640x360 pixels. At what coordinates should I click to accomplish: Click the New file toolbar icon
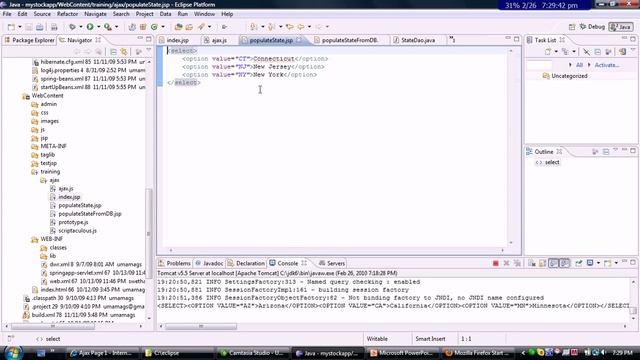tap(11, 27)
